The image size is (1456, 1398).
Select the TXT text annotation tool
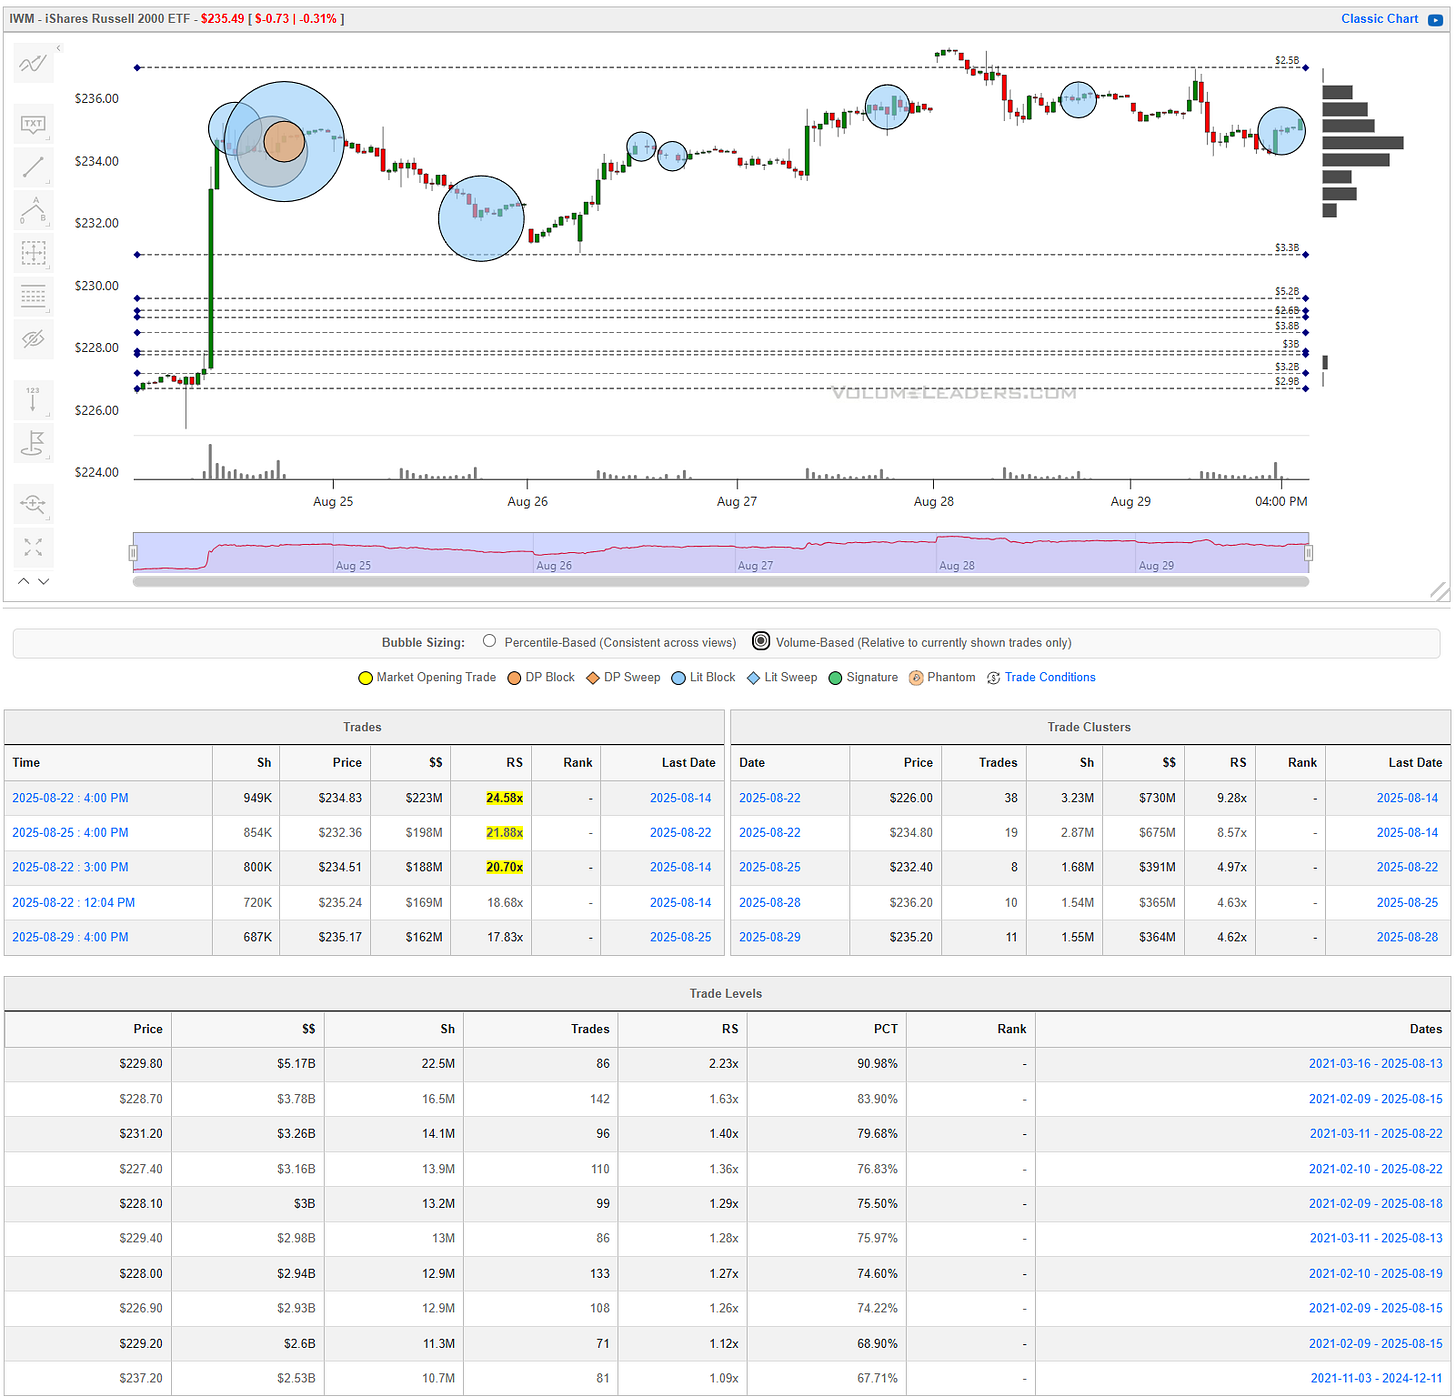pyautogui.click(x=33, y=124)
